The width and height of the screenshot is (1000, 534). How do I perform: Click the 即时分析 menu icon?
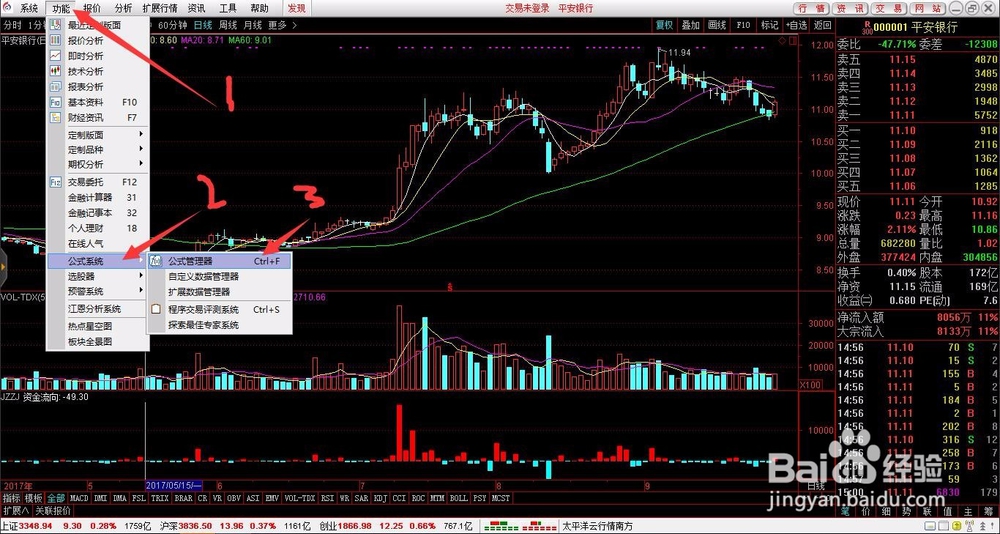pyautogui.click(x=55, y=56)
